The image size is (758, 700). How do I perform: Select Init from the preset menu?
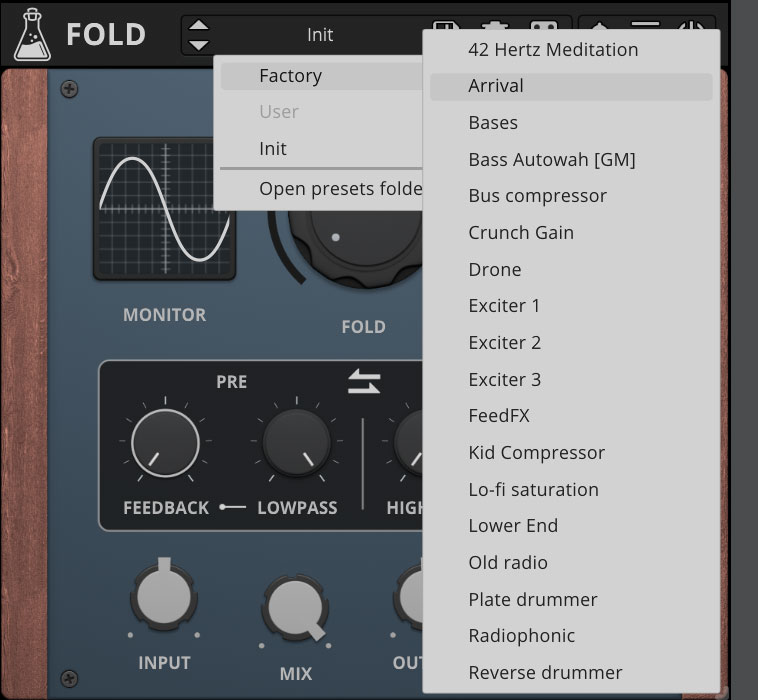point(273,149)
